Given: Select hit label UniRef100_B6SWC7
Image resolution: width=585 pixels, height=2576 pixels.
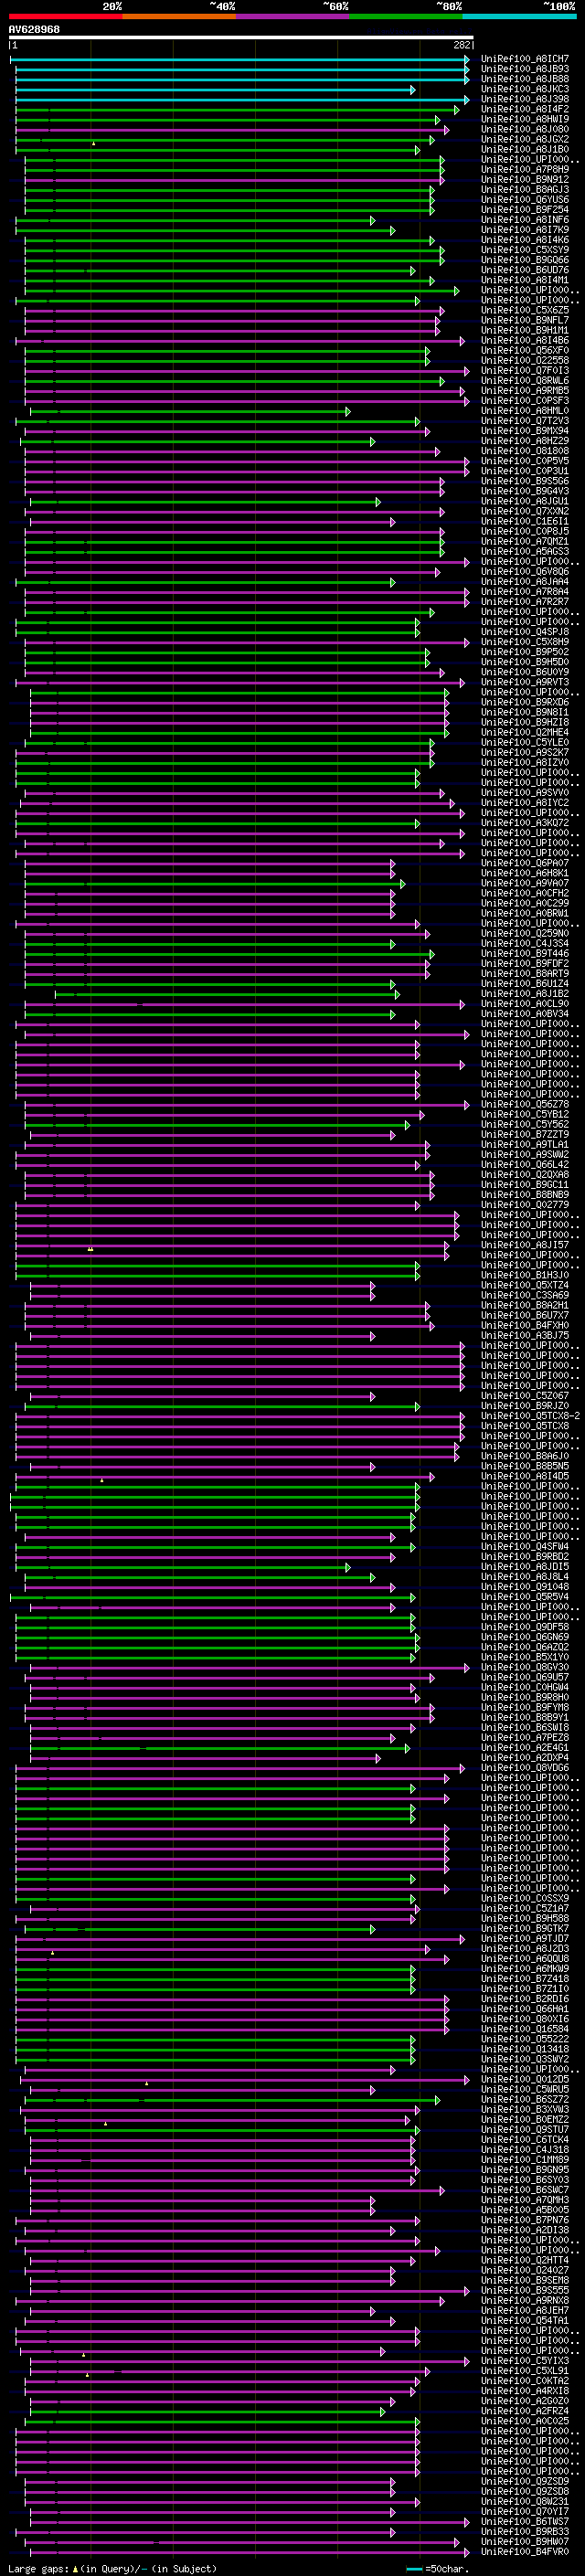Looking at the screenshot, I should pyautogui.click(x=525, y=2190).
